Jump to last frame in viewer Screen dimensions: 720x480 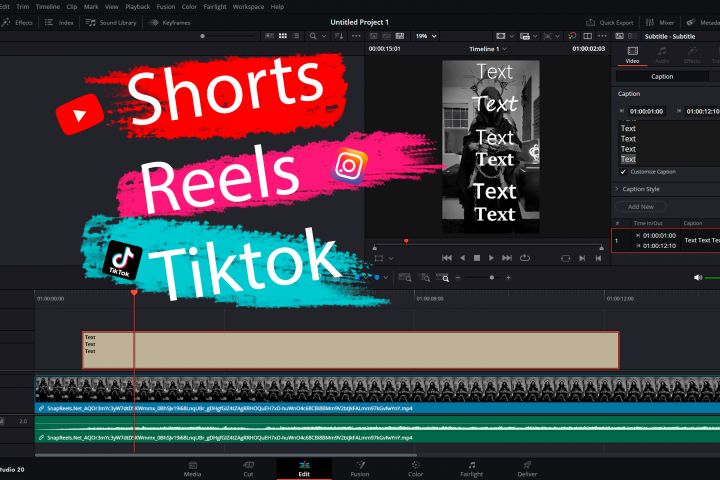[507, 258]
